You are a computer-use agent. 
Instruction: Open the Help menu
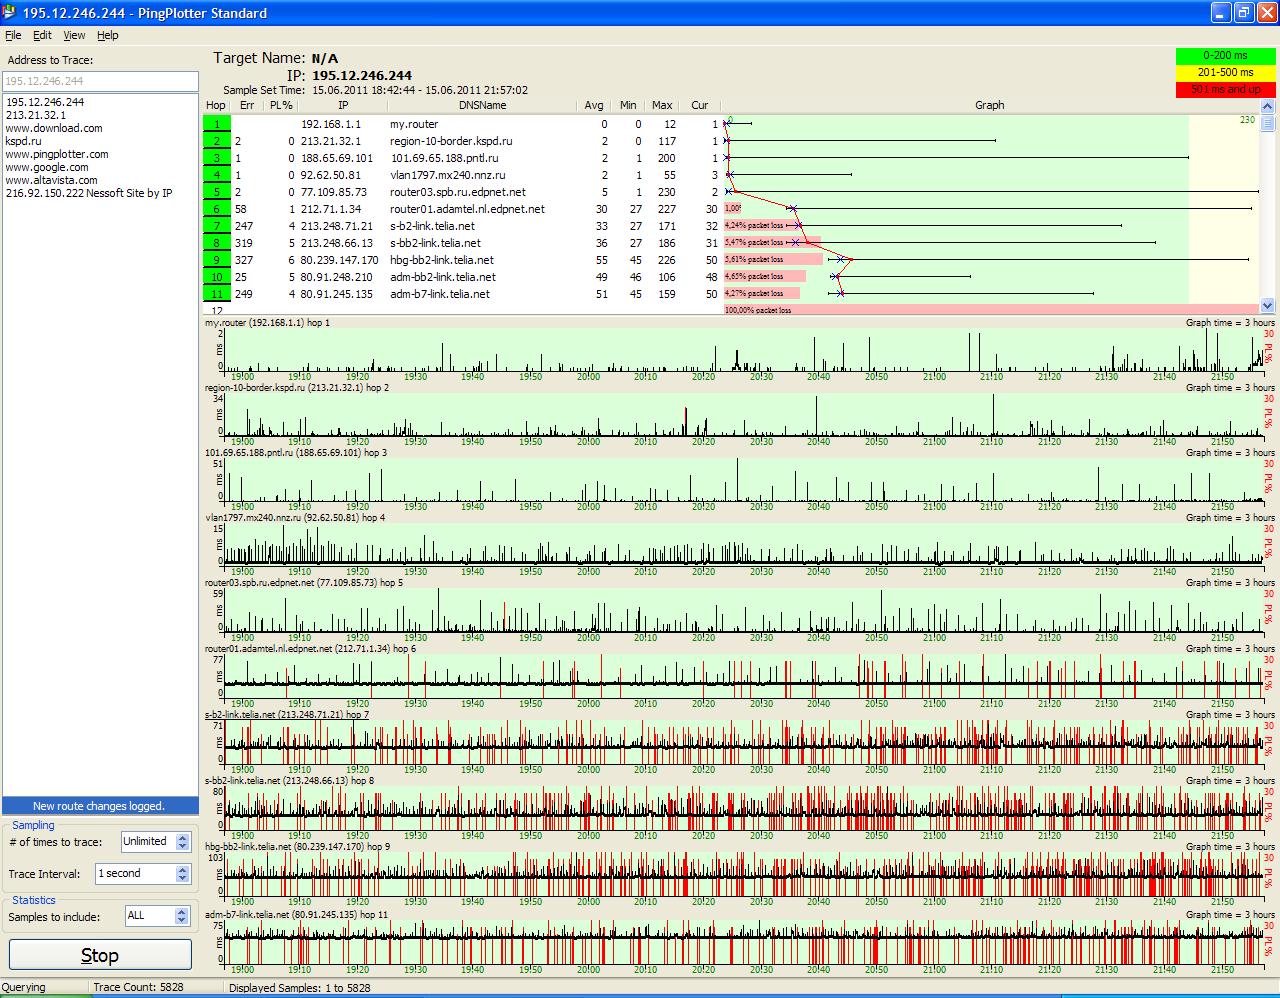(x=107, y=35)
